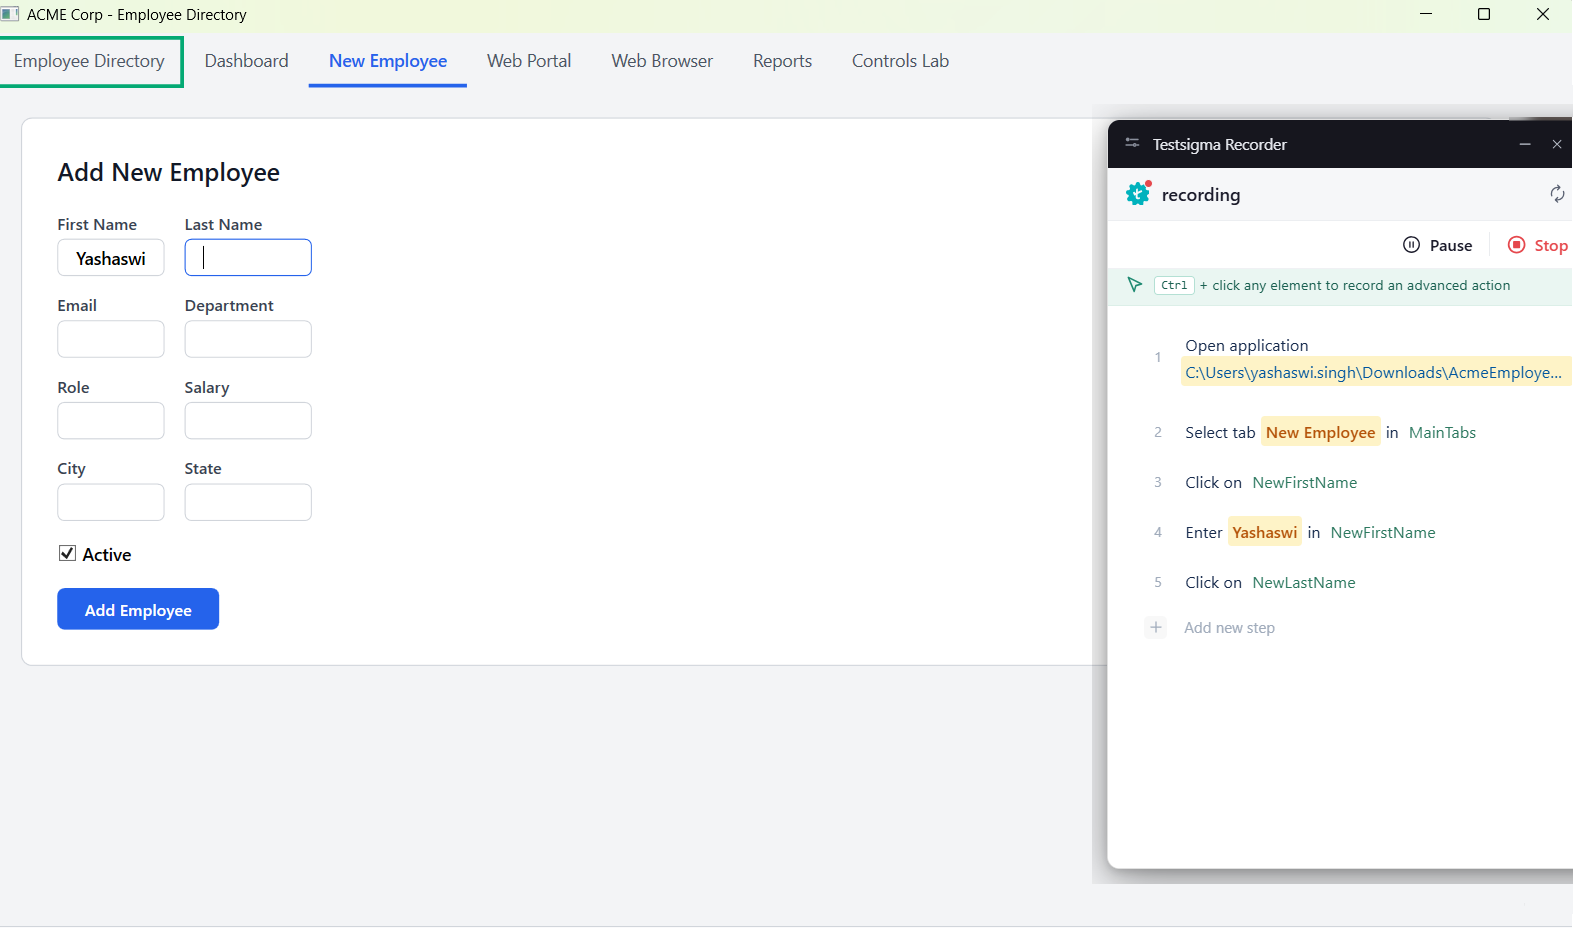
Task: Switch to the Employee Directory tab
Action: [x=90, y=61]
